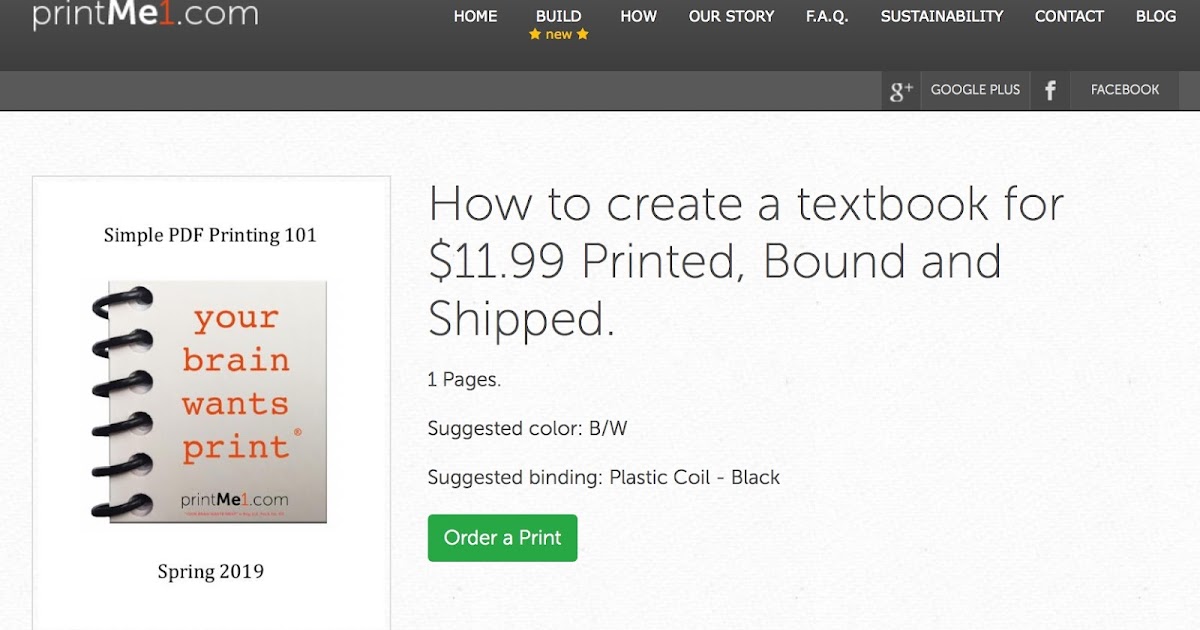This screenshot has width=1200, height=630.
Task: Open the BLOG link
Action: click(1155, 16)
